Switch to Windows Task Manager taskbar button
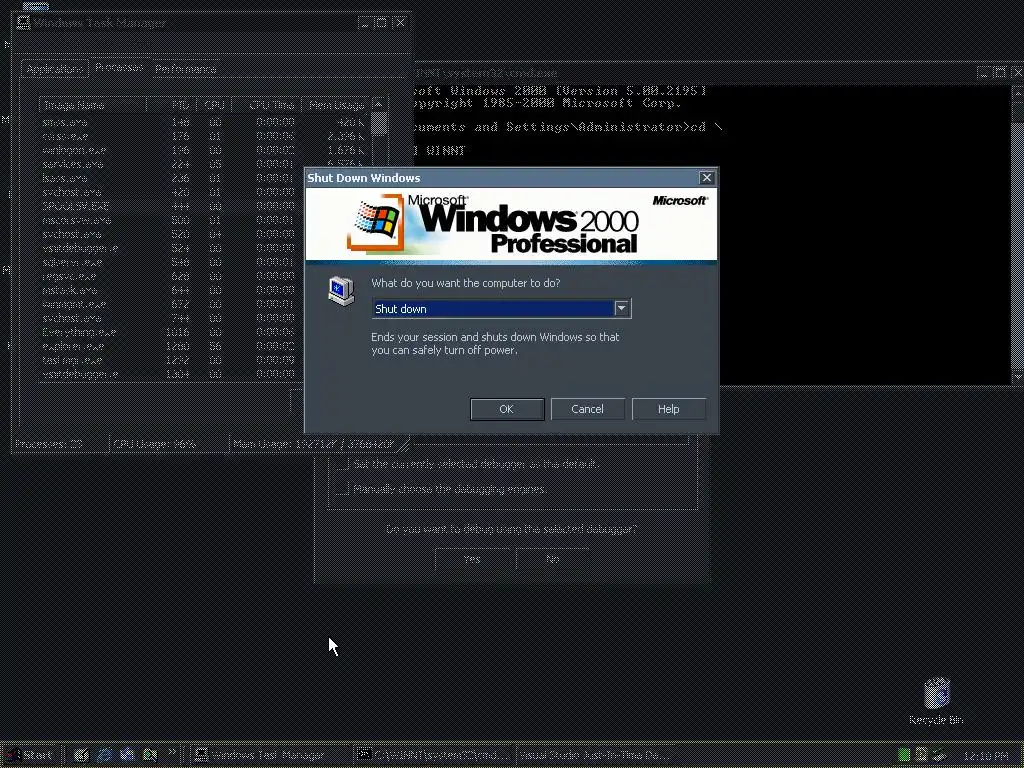The image size is (1024, 768). (x=270, y=755)
